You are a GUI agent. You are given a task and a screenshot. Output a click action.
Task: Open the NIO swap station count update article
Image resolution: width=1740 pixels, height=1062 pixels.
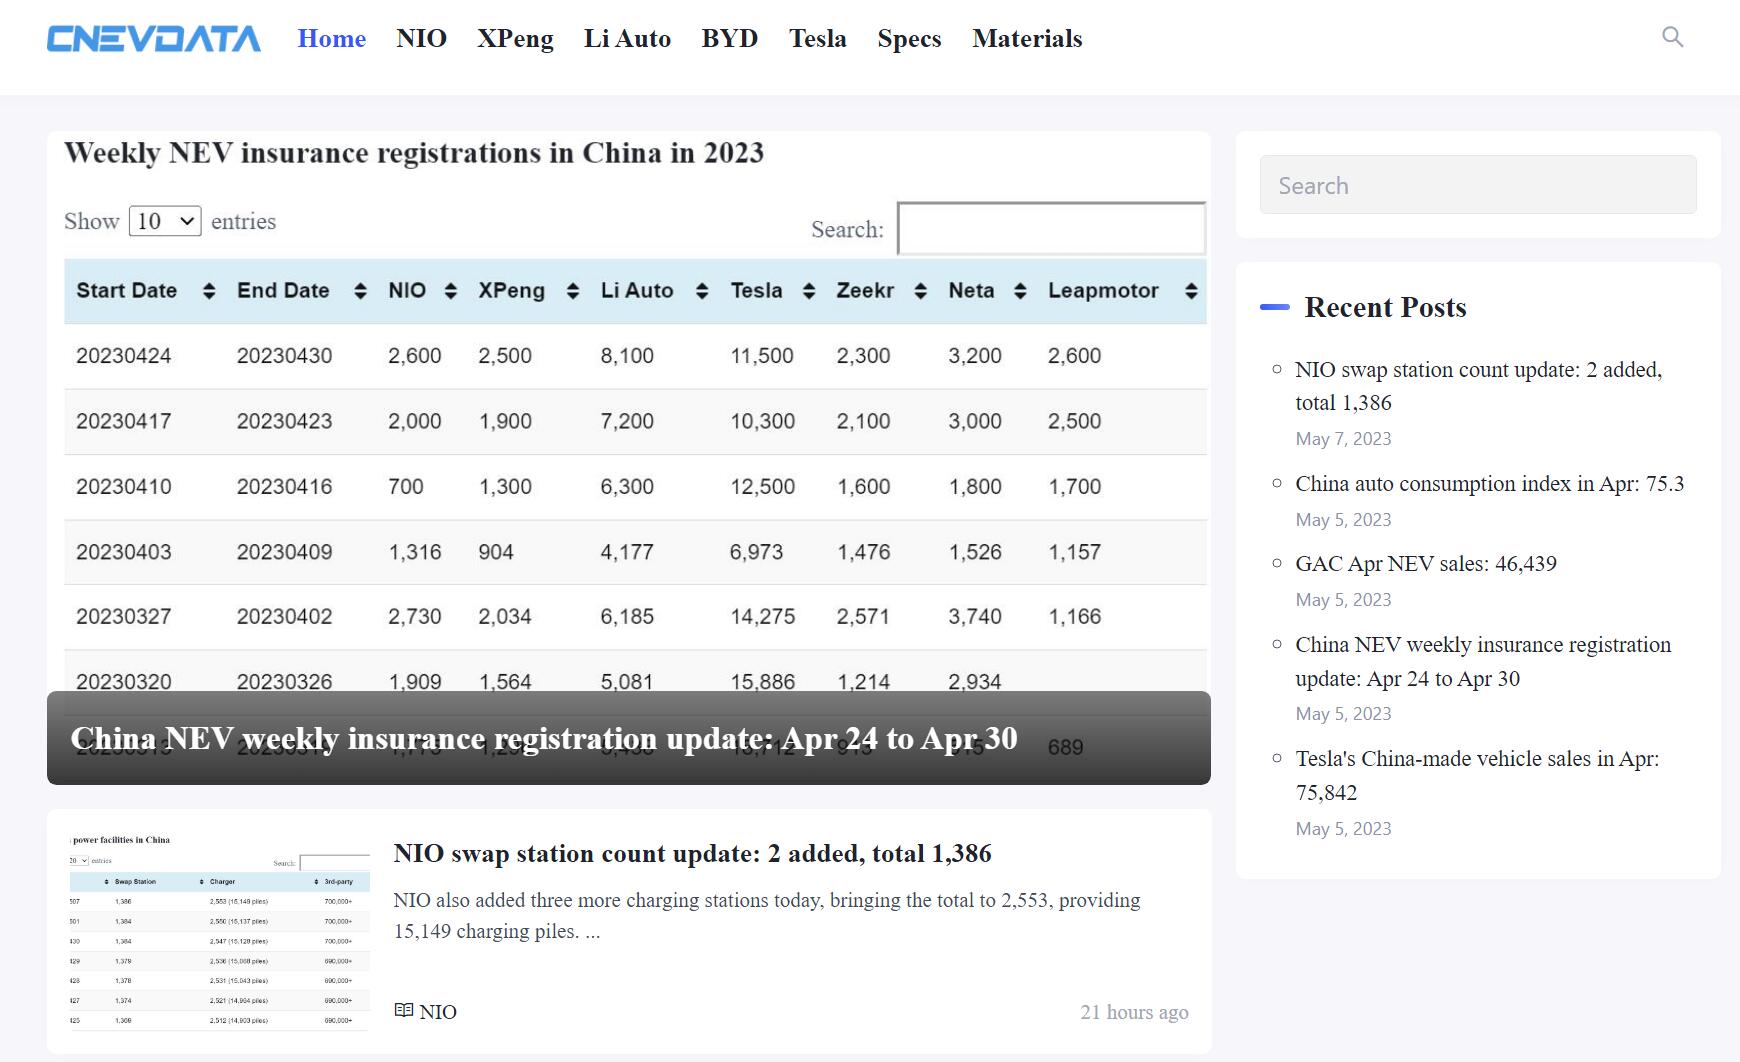693,854
